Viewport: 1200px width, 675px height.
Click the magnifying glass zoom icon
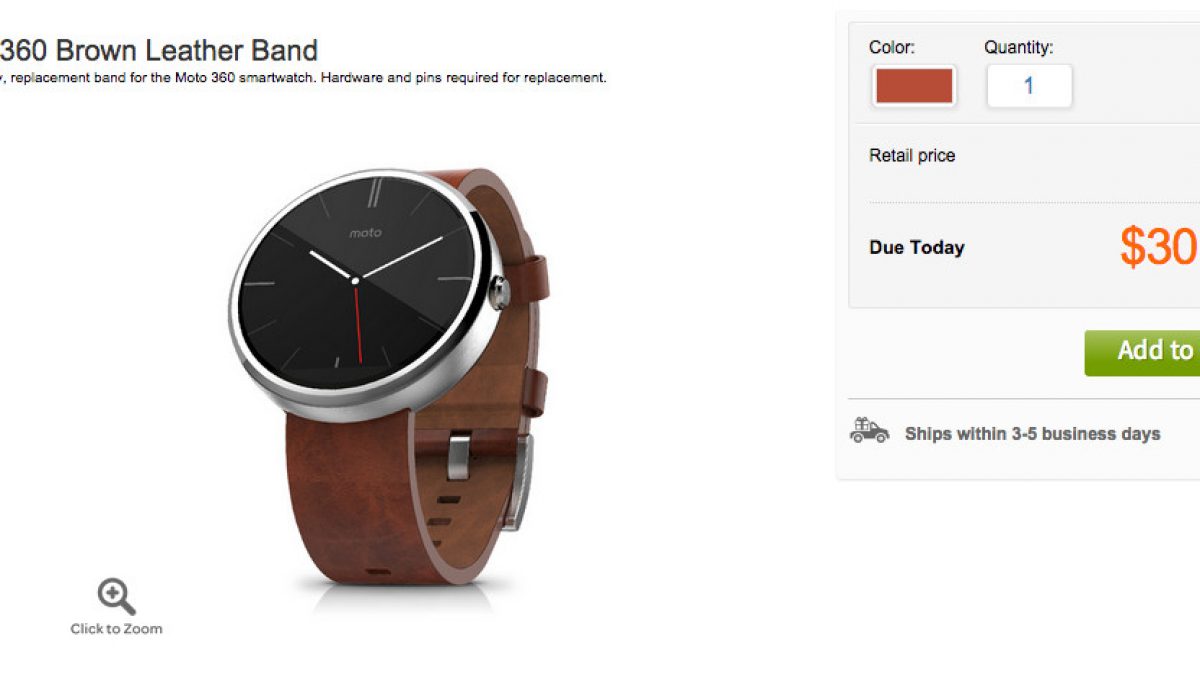pyautogui.click(x=116, y=596)
